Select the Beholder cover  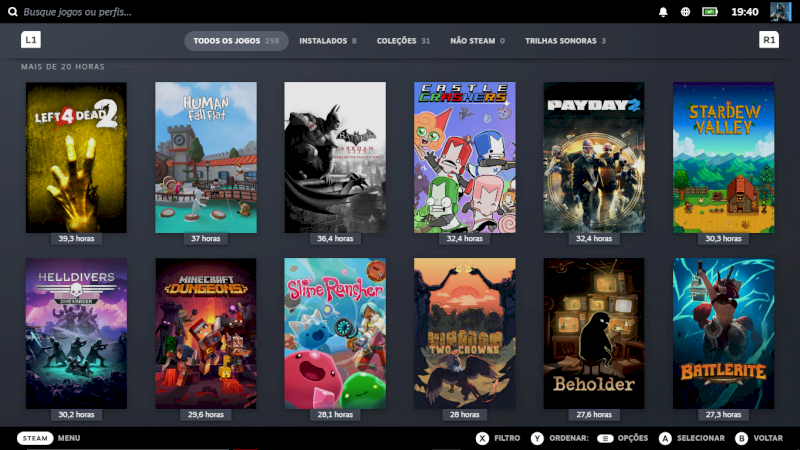pos(594,333)
